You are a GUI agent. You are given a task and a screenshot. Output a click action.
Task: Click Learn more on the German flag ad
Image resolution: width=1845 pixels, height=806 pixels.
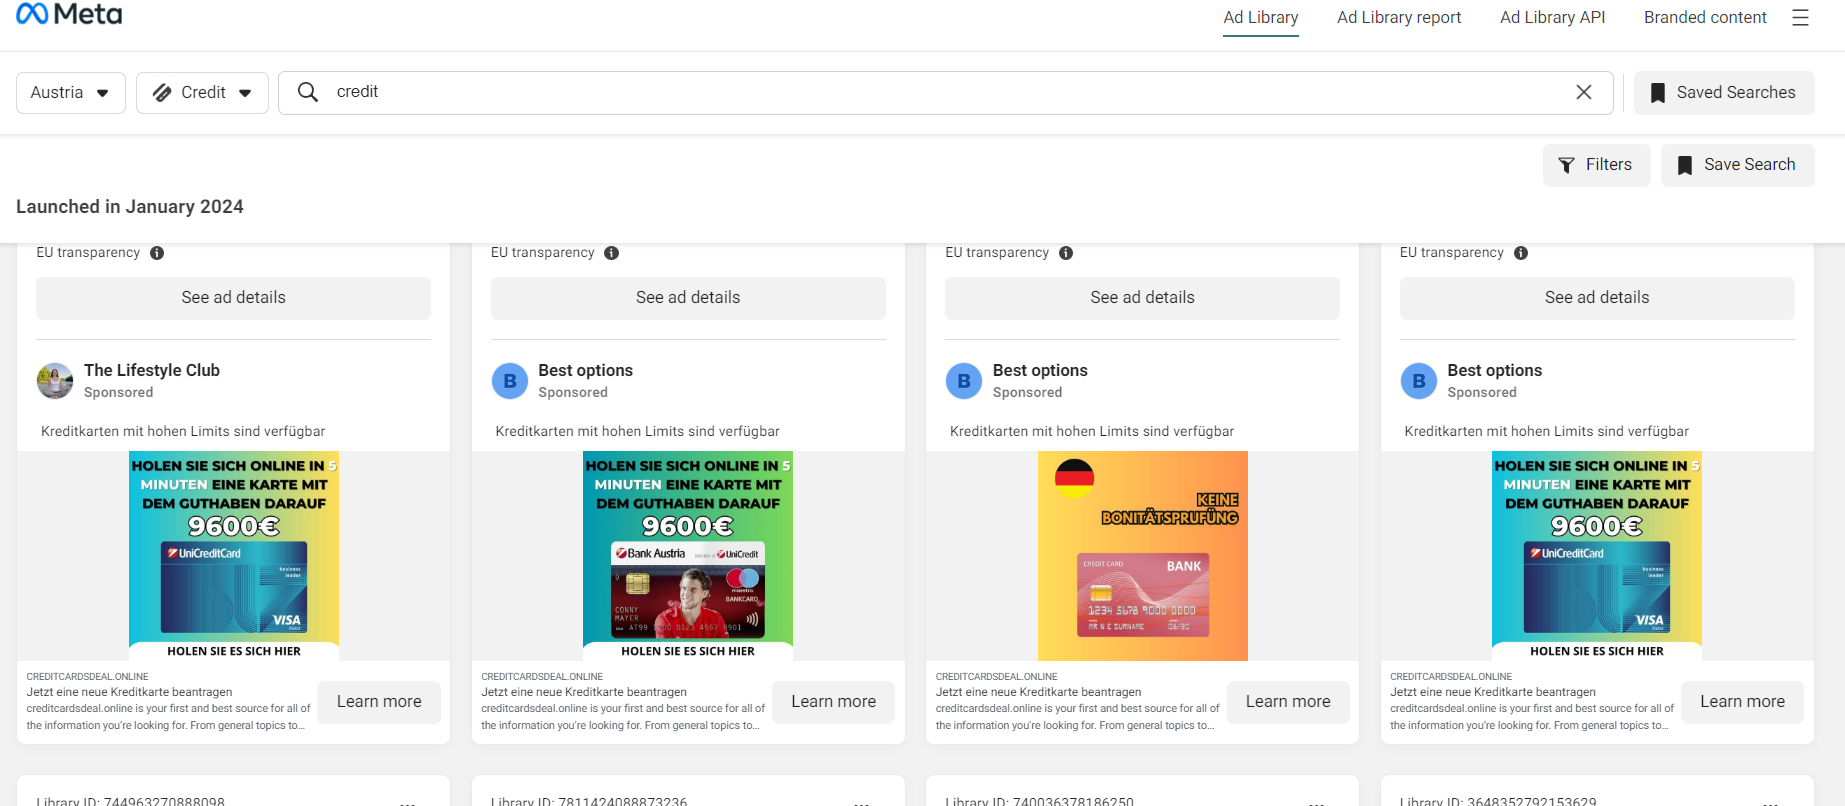click(1288, 702)
